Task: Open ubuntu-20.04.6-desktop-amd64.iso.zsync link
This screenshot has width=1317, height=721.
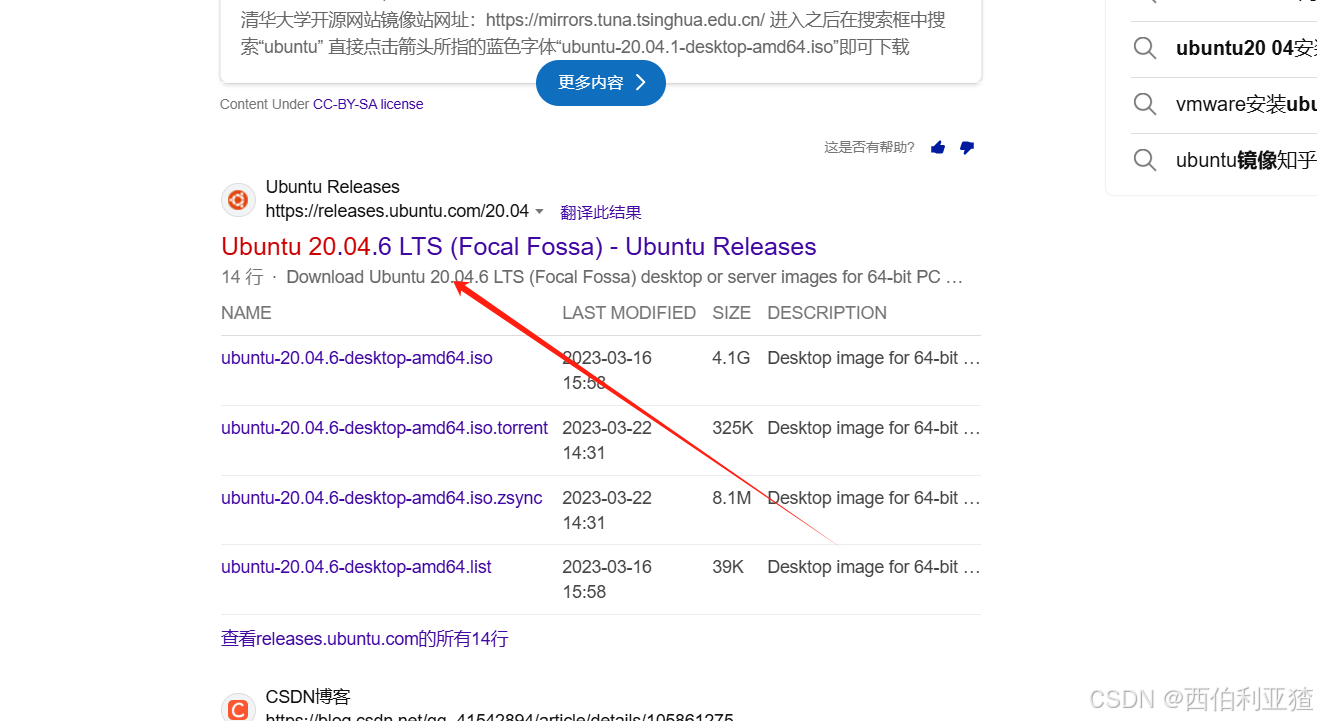Action: point(382,498)
